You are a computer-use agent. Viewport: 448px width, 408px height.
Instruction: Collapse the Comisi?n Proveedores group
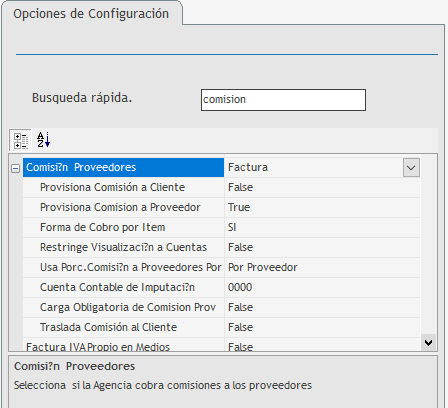[x=16, y=168]
